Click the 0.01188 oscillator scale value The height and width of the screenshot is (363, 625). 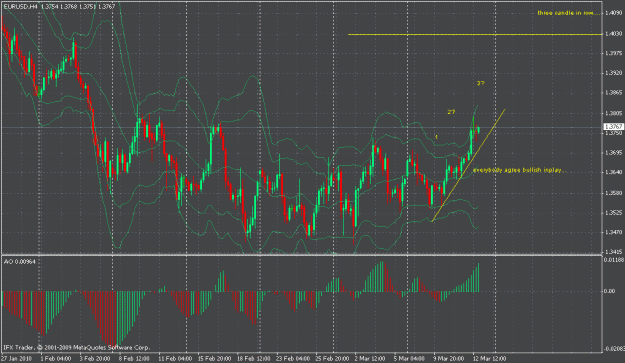(614, 260)
